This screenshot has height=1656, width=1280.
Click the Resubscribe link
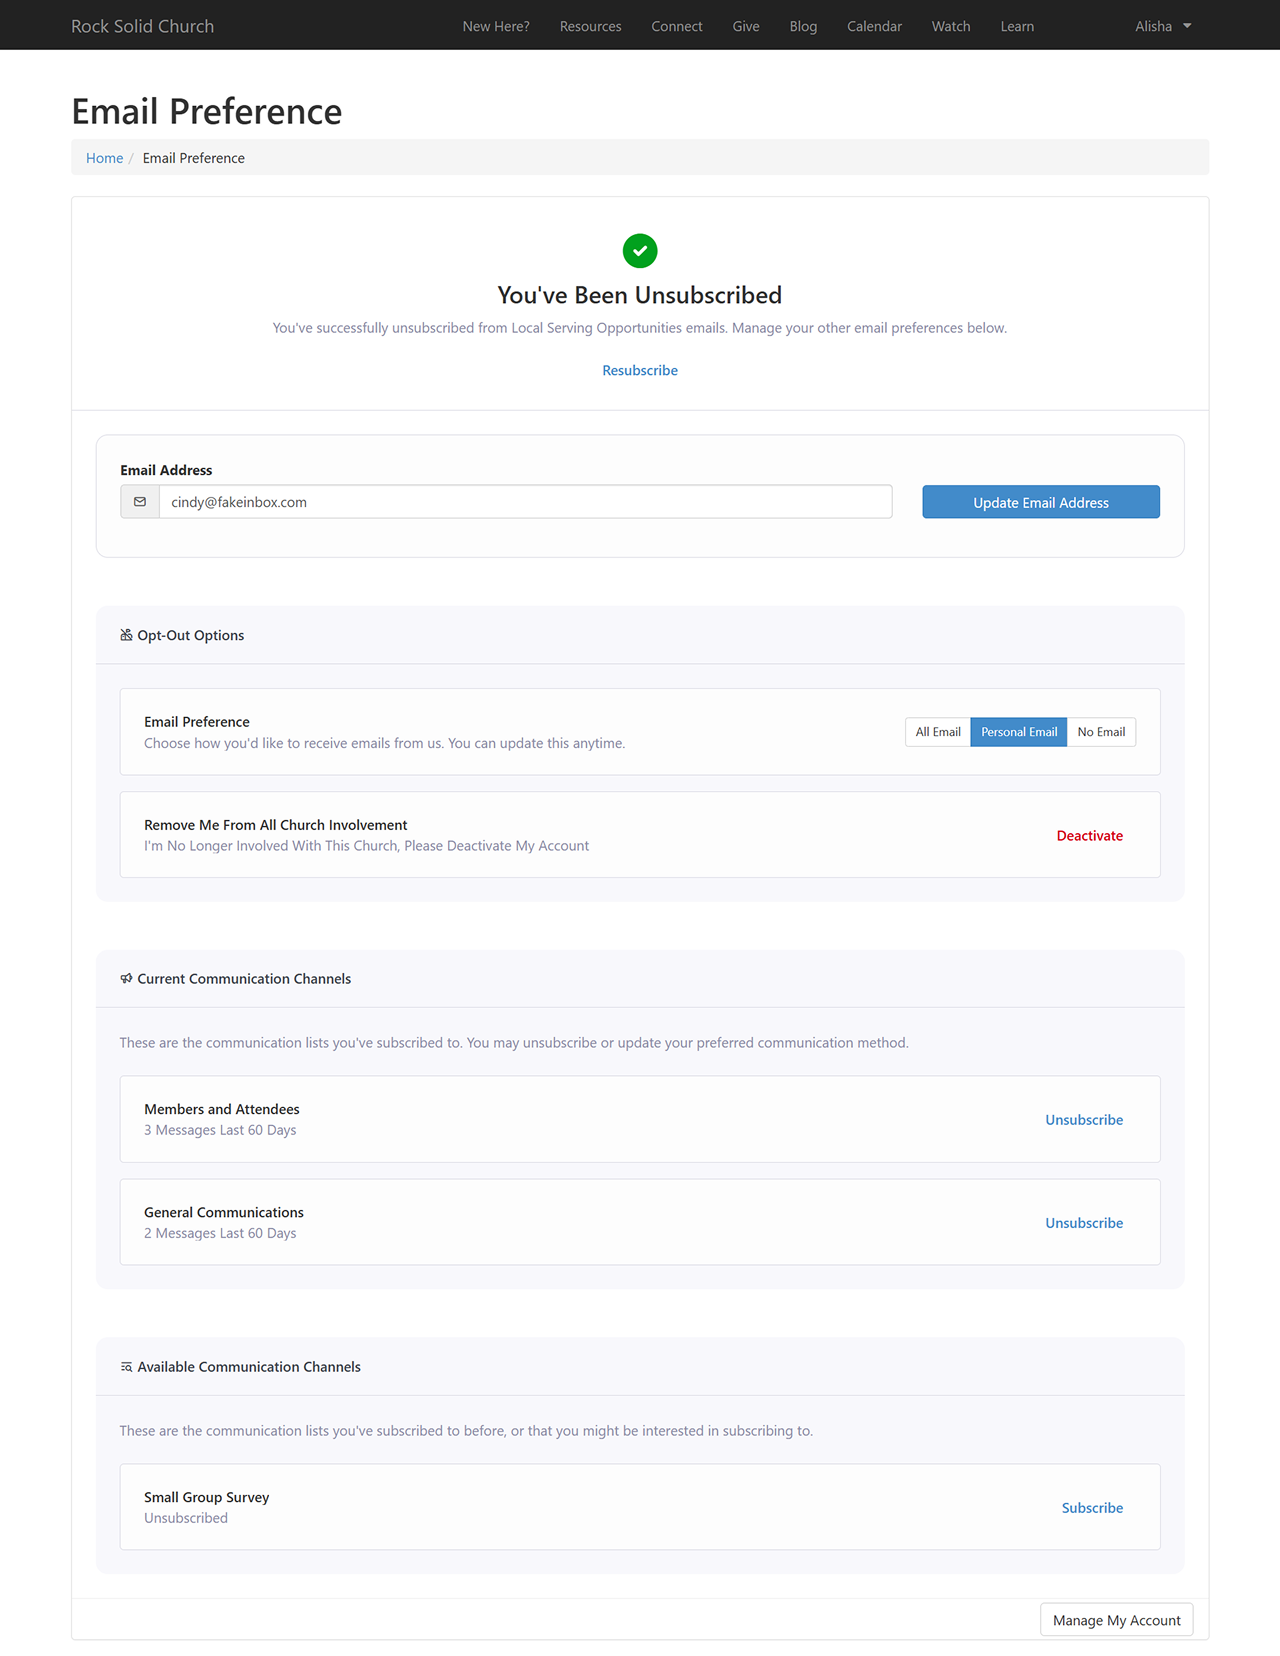pos(640,370)
